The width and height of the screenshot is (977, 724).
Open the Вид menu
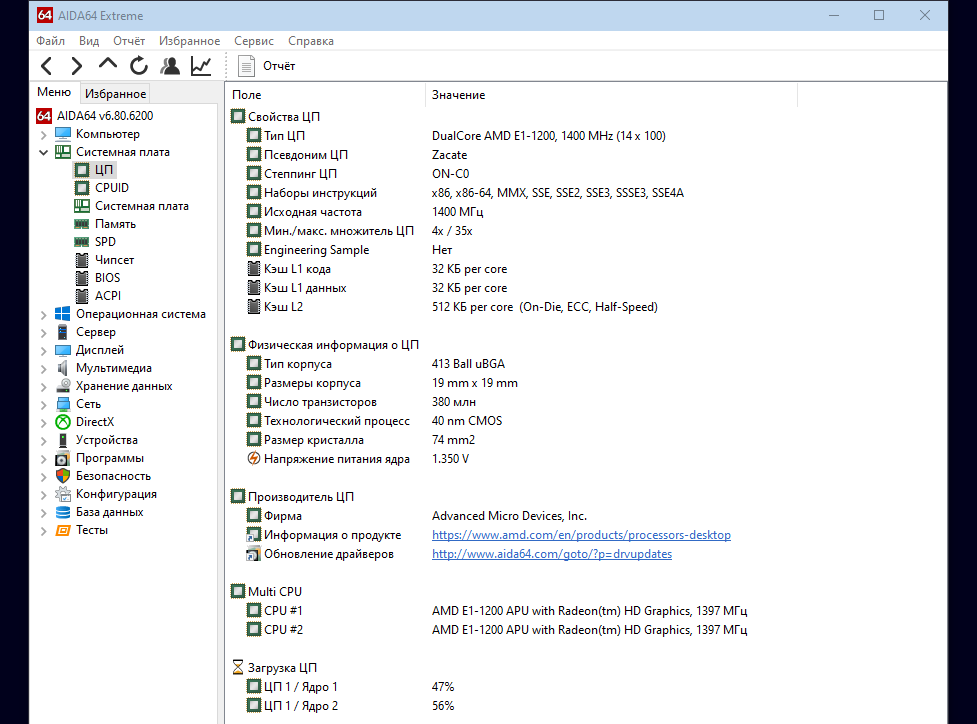(x=89, y=41)
